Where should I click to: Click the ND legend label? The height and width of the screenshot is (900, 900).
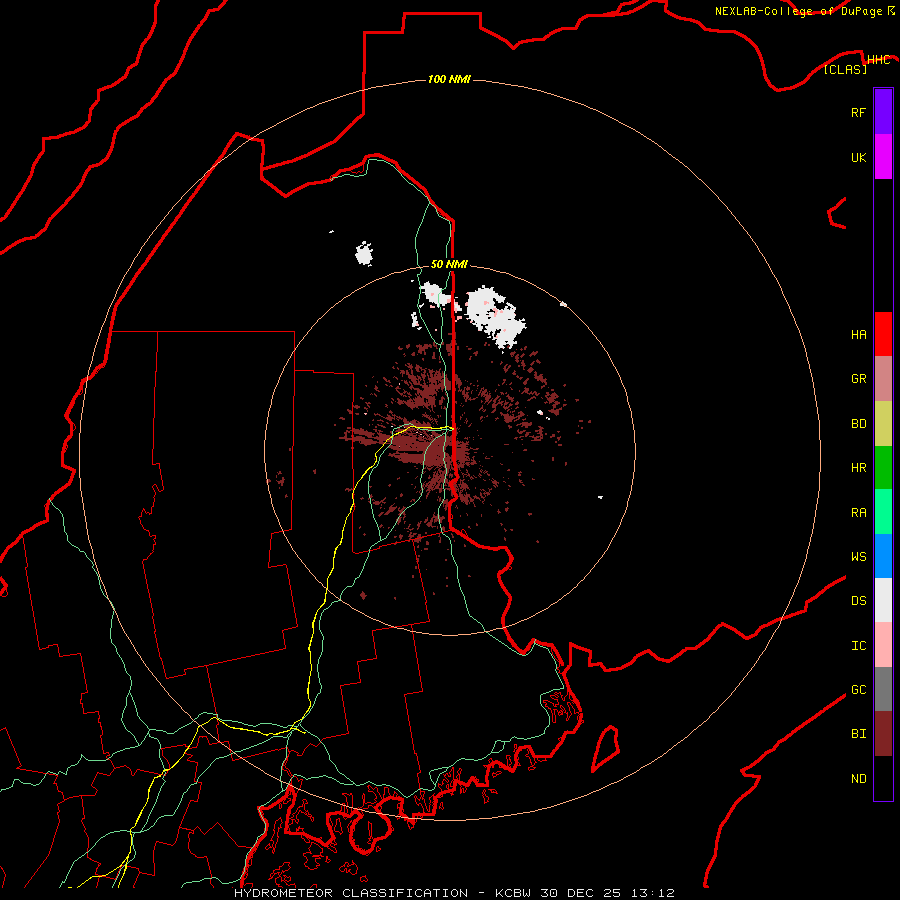pos(858,779)
